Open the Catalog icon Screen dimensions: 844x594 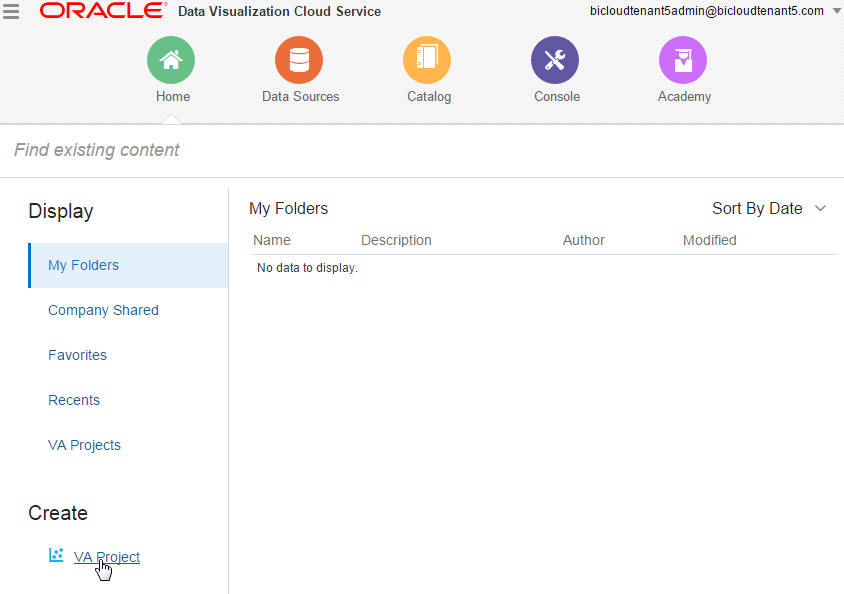[427, 60]
